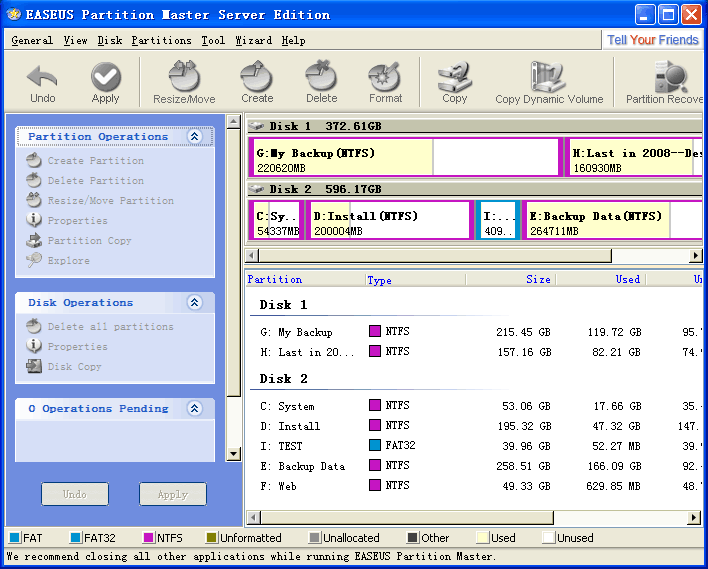Open the General menu
Screen dimensions: 708x569
(32, 40)
